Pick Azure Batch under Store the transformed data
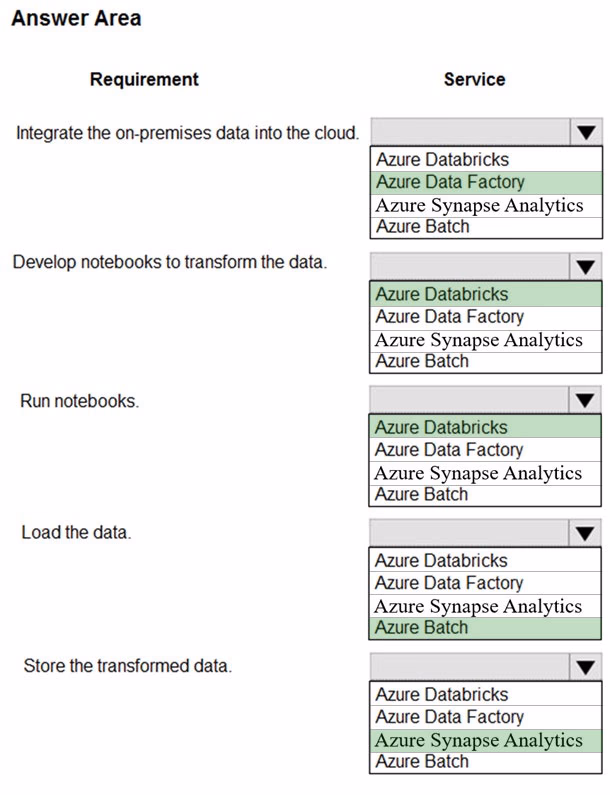 (486, 762)
